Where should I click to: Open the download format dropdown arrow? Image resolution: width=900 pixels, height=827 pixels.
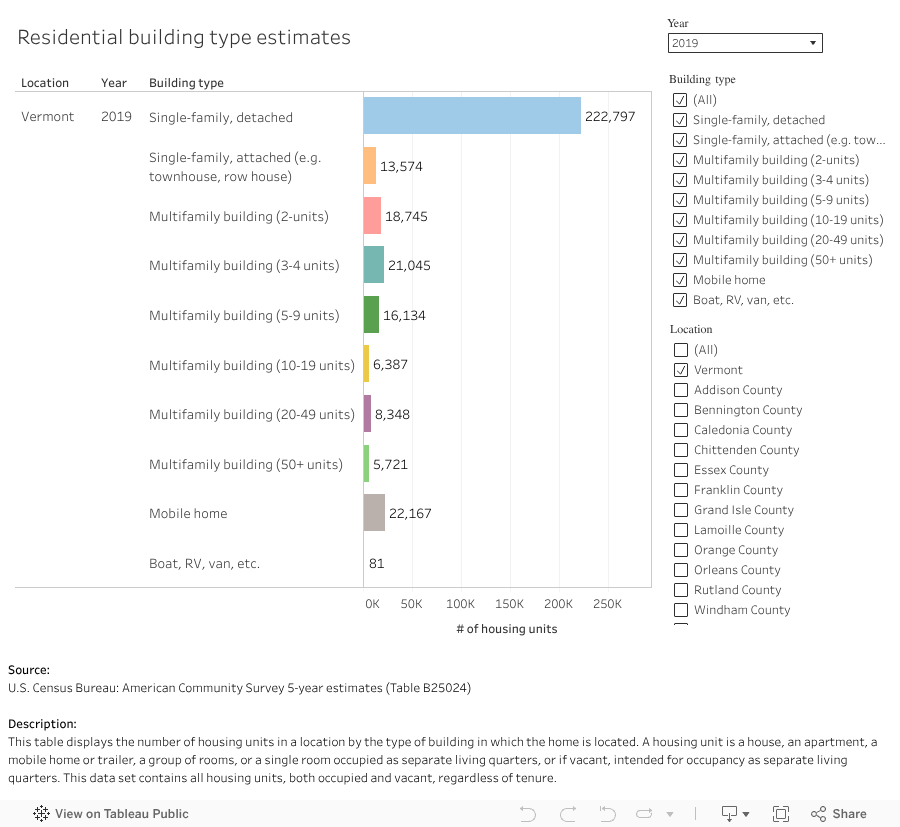click(745, 813)
